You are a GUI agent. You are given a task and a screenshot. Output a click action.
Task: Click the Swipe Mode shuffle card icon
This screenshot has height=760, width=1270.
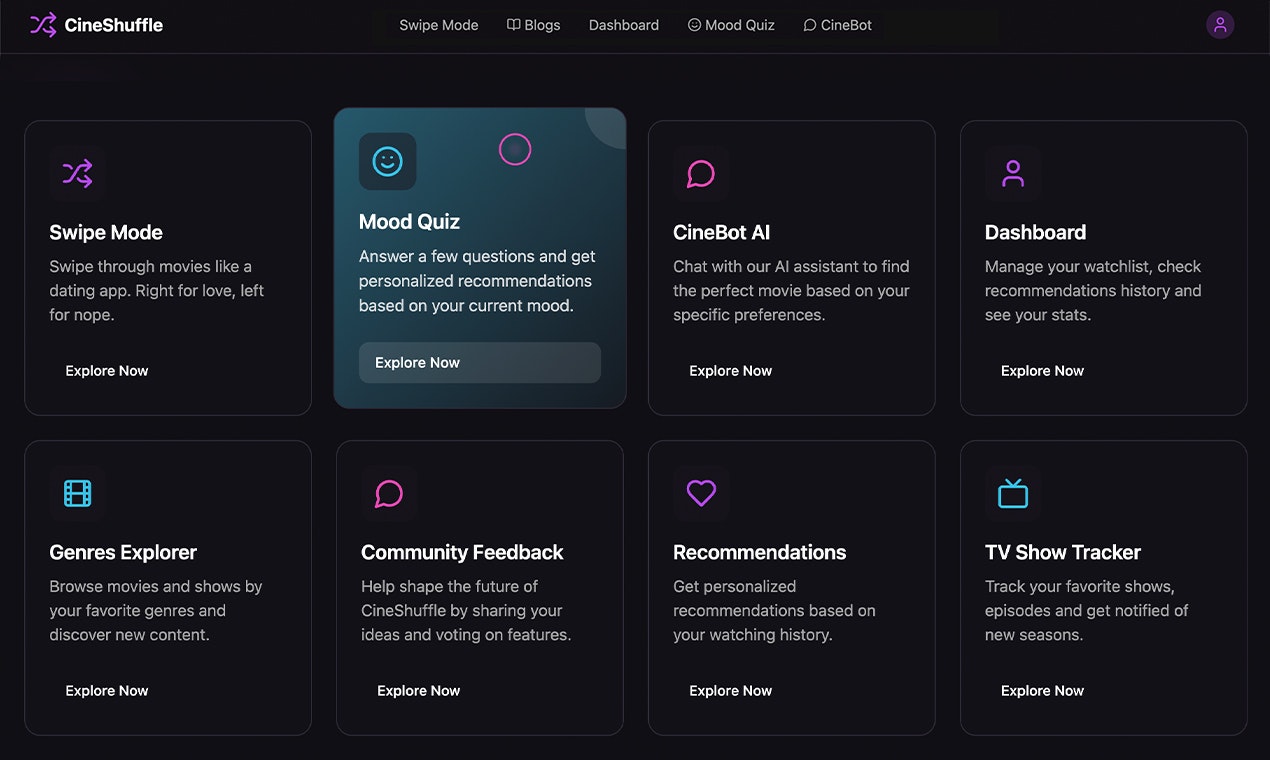click(77, 174)
